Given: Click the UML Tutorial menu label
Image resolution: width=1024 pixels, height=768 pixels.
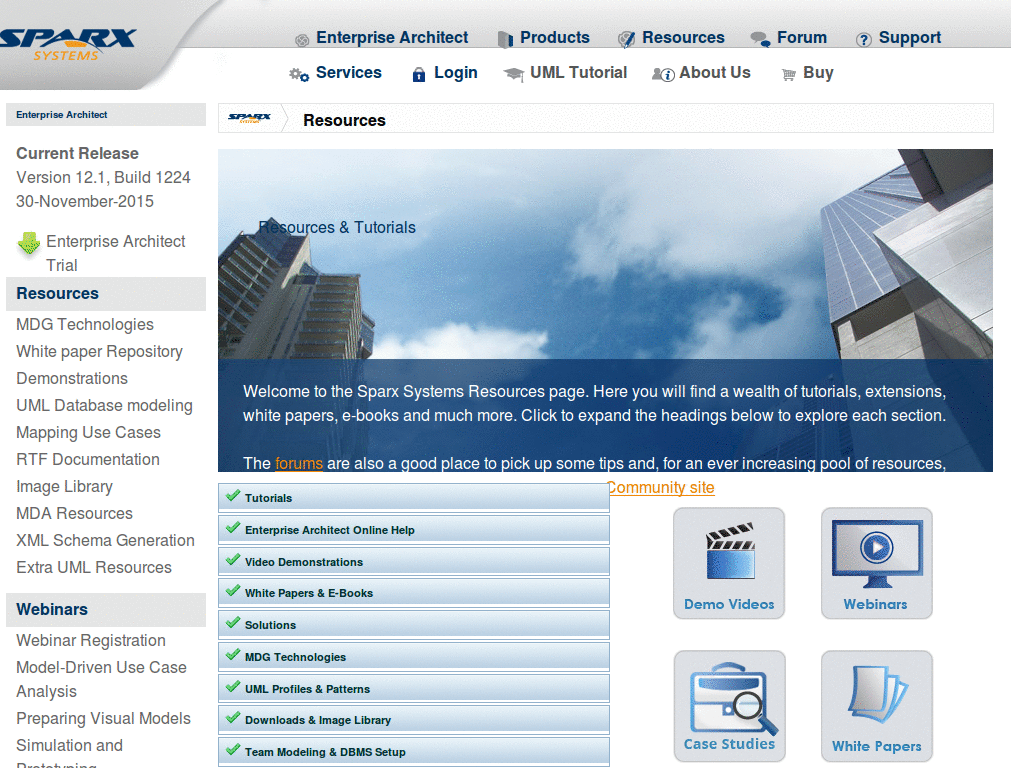Looking at the screenshot, I should tap(579, 72).
